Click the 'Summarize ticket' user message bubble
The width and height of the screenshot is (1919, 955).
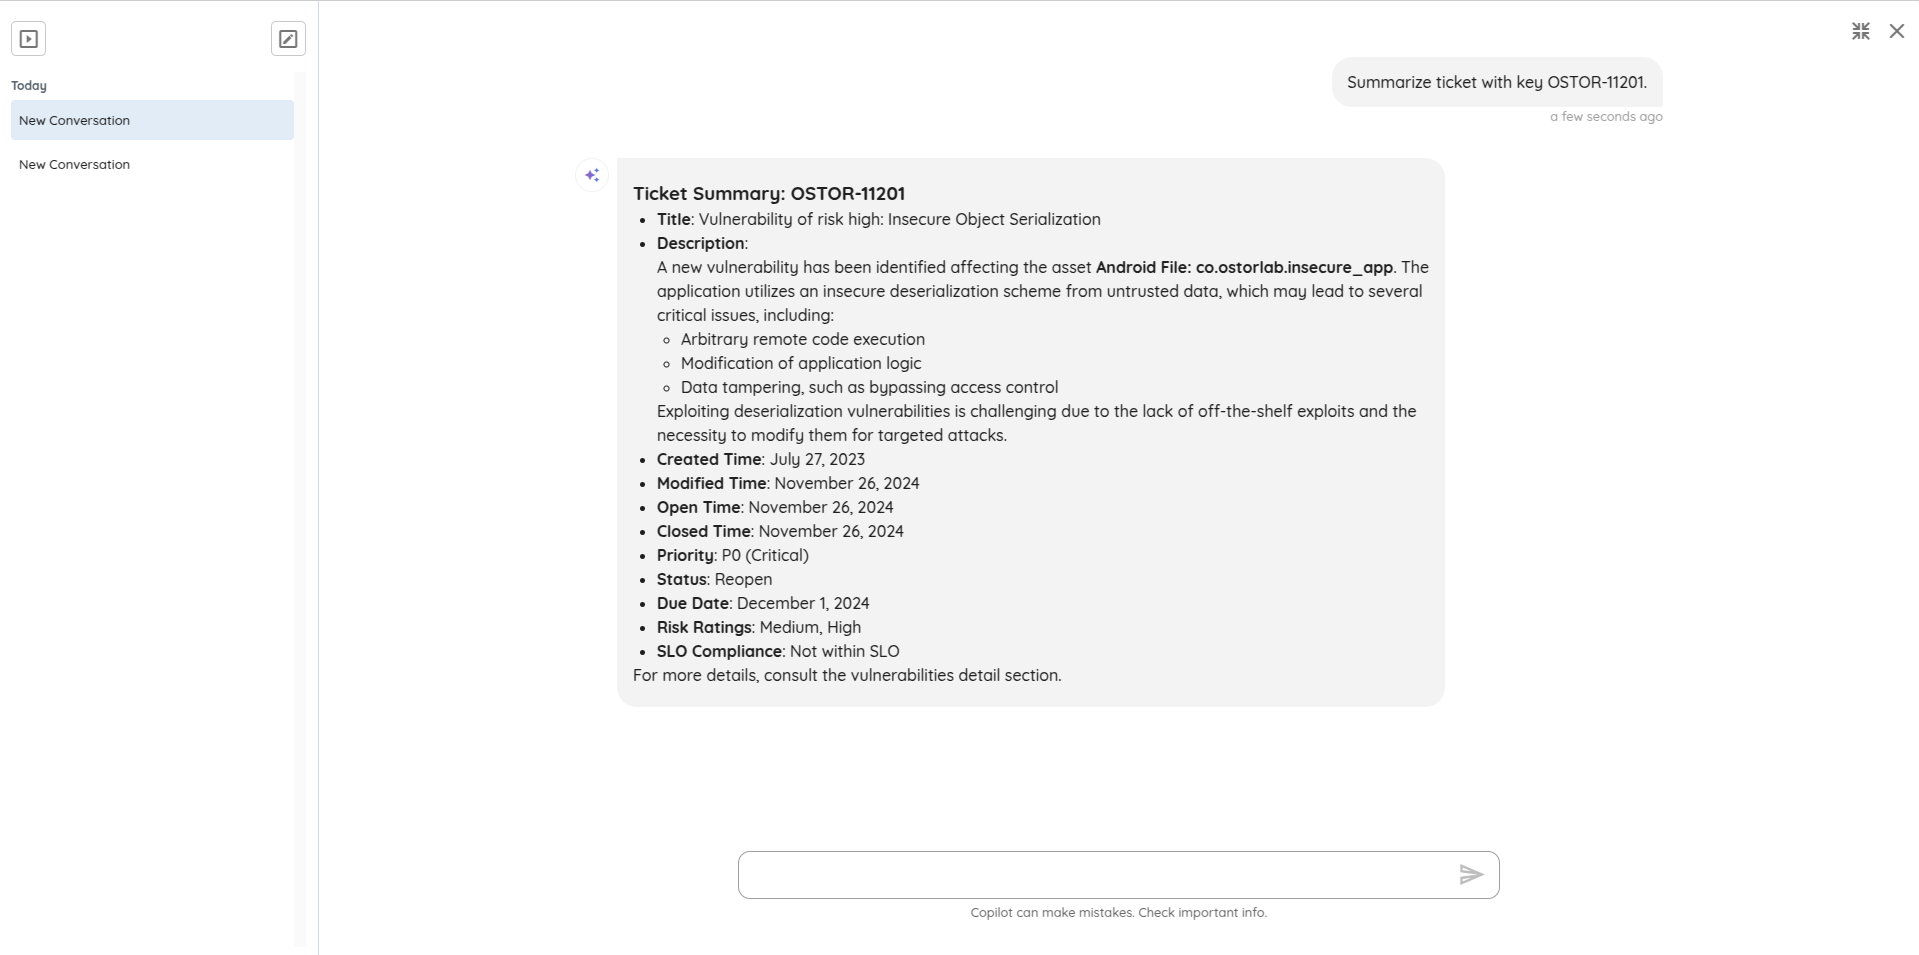click(1496, 82)
